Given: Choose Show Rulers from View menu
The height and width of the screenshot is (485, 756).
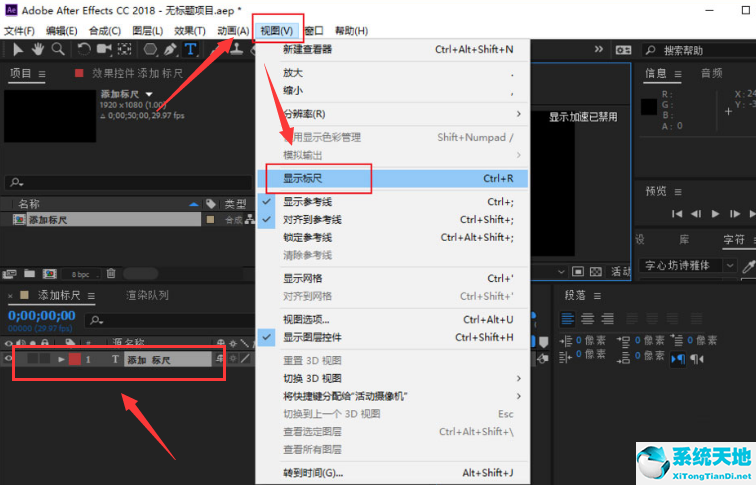Looking at the screenshot, I should point(392,179).
